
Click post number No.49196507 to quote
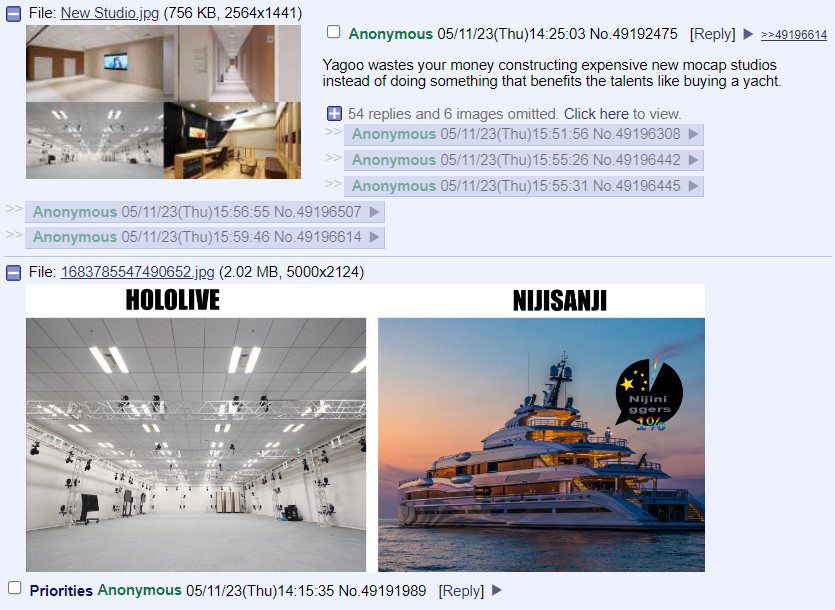tap(317, 212)
